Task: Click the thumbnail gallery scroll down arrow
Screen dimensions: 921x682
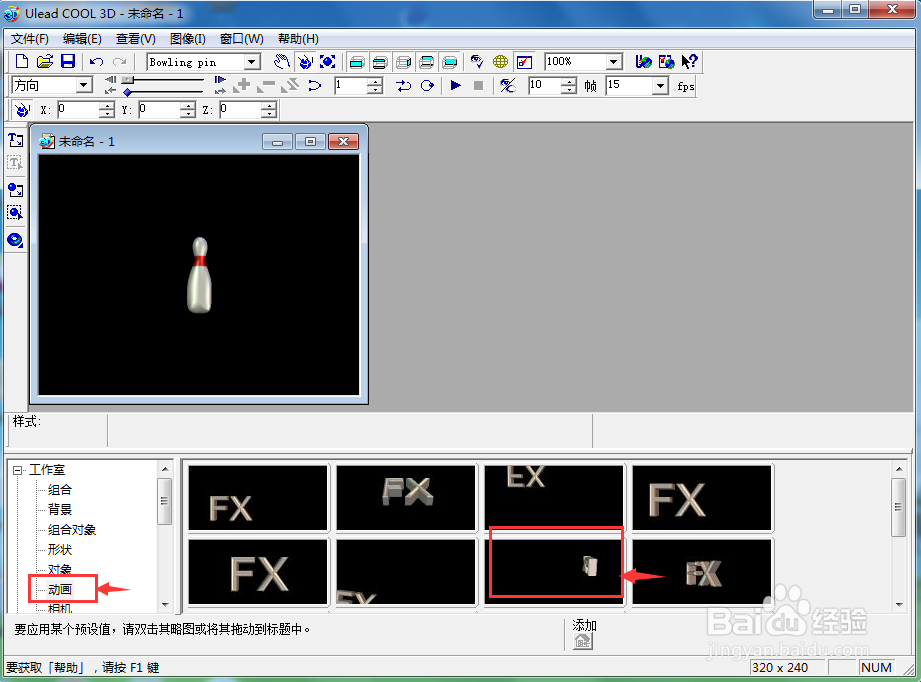Action: click(x=899, y=604)
